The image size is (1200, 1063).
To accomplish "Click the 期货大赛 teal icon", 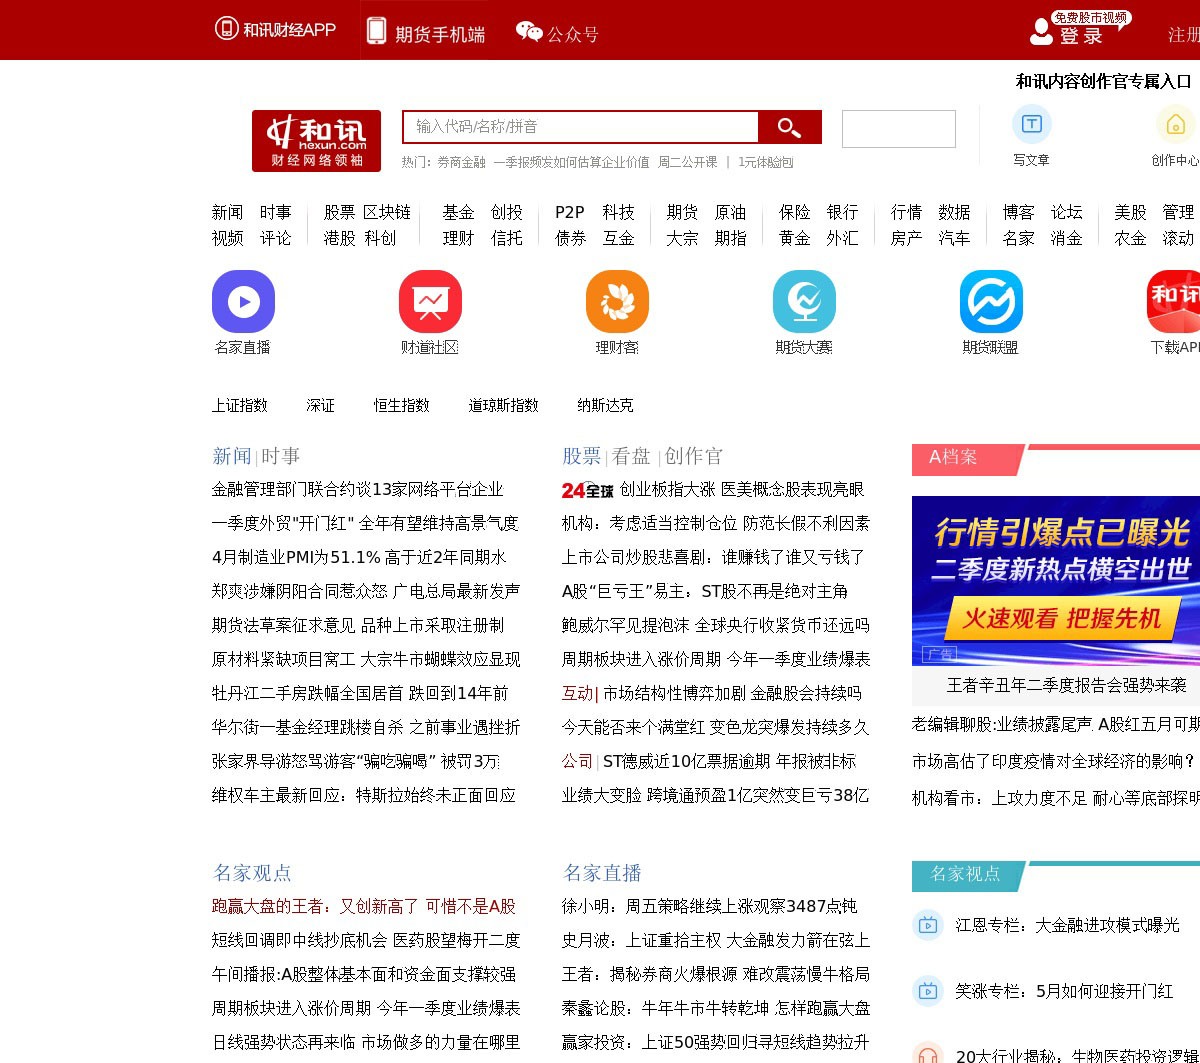I will pos(804,302).
